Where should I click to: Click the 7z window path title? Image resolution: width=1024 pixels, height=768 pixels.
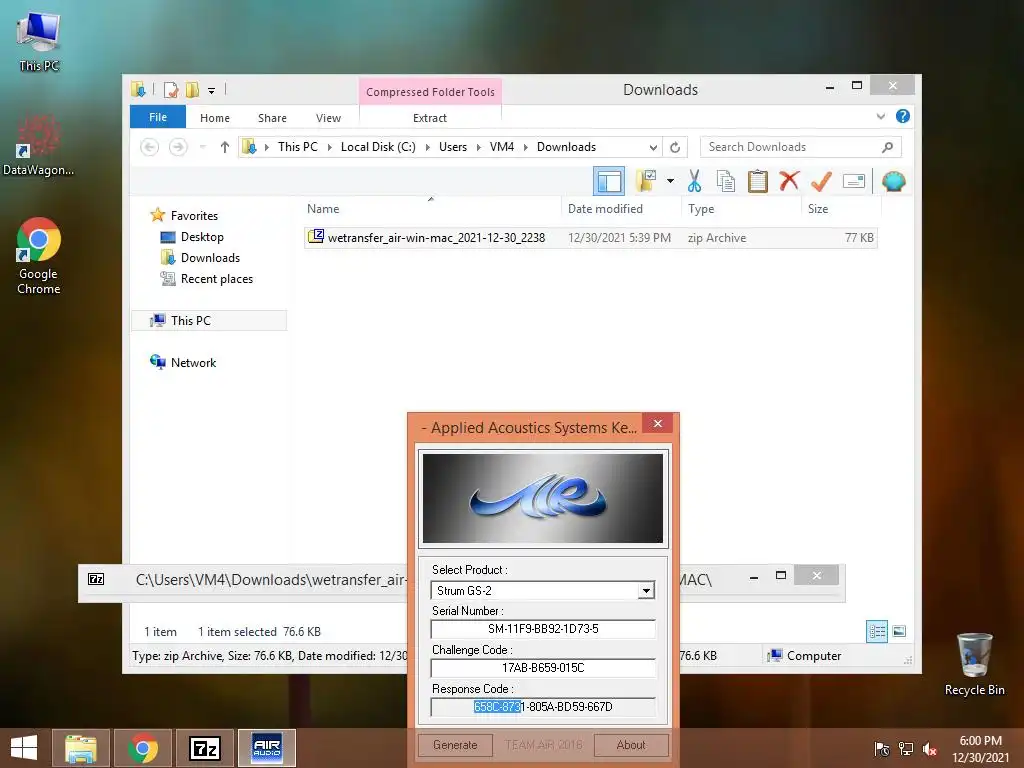pos(270,579)
